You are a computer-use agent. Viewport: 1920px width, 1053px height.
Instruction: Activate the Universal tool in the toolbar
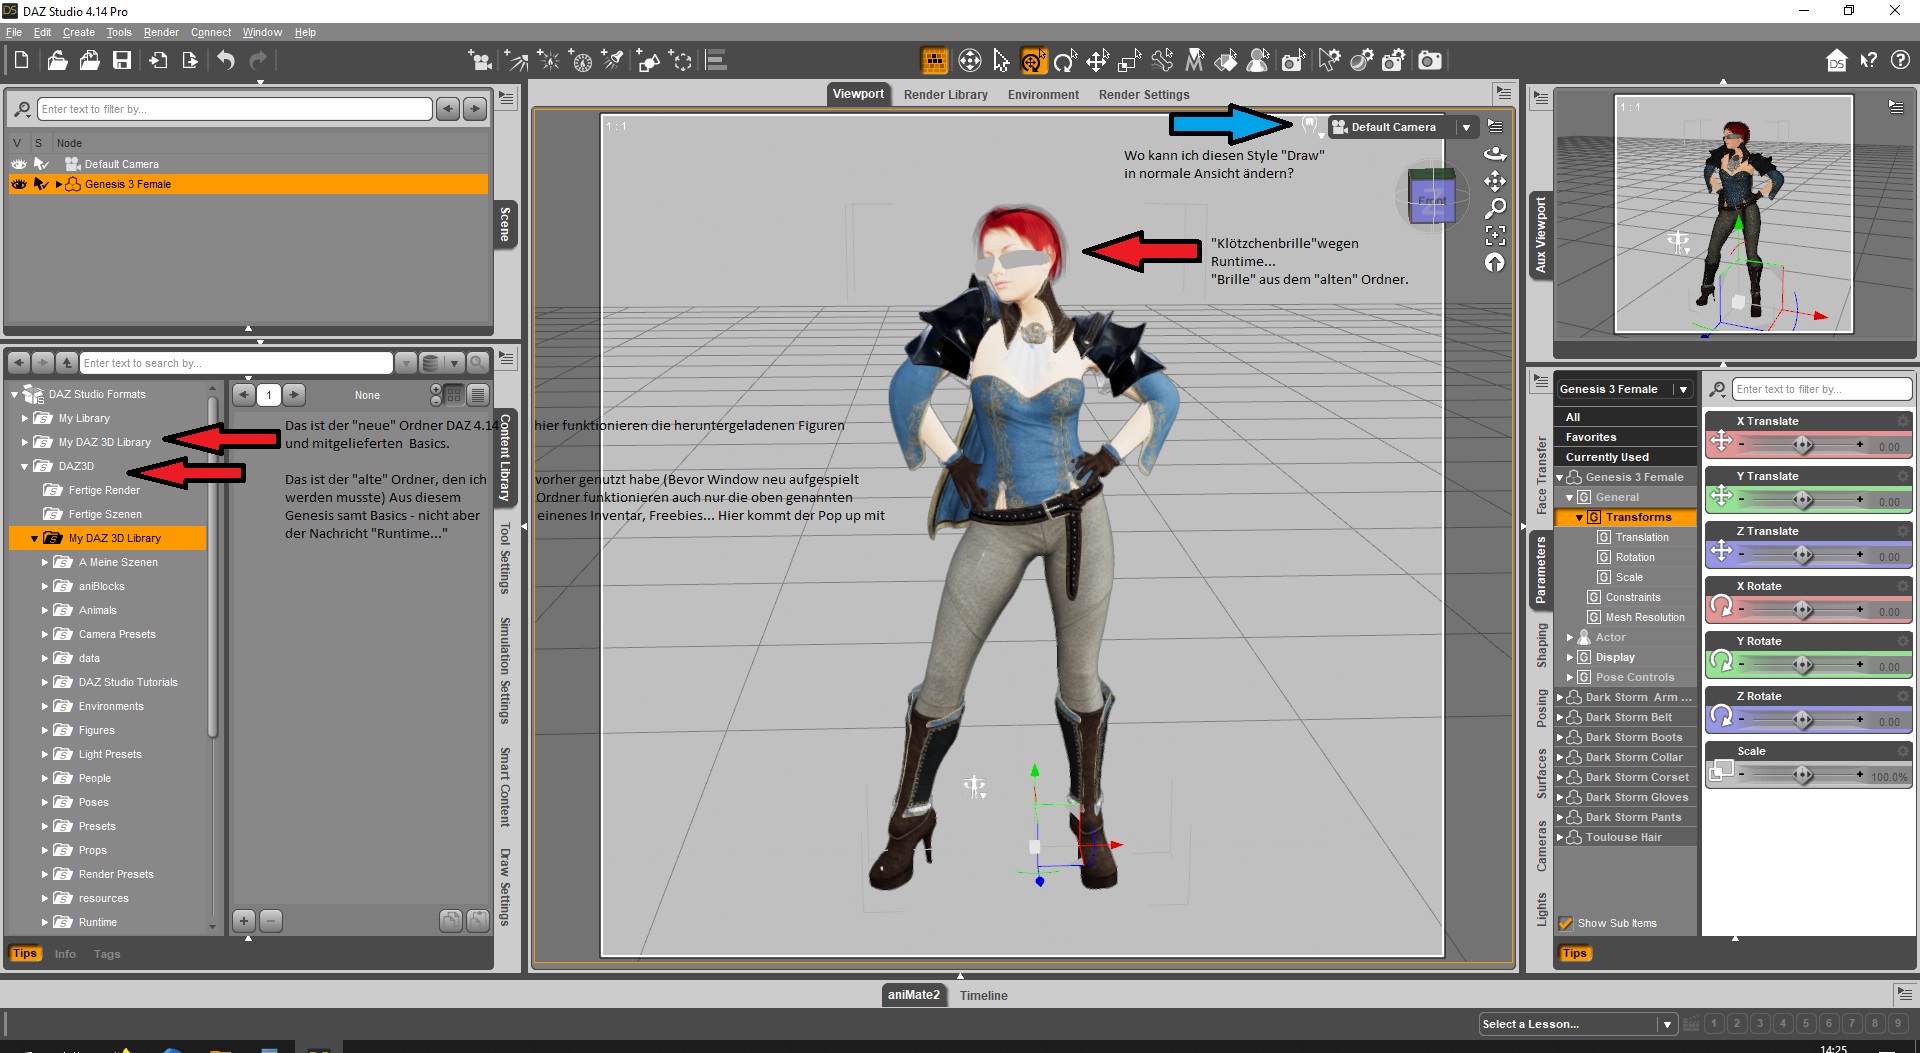tap(1034, 61)
